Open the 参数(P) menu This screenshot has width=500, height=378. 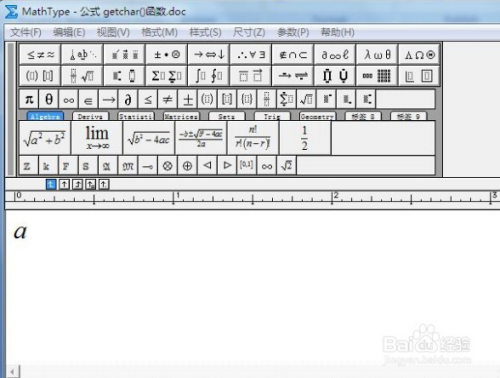[293, 32]
